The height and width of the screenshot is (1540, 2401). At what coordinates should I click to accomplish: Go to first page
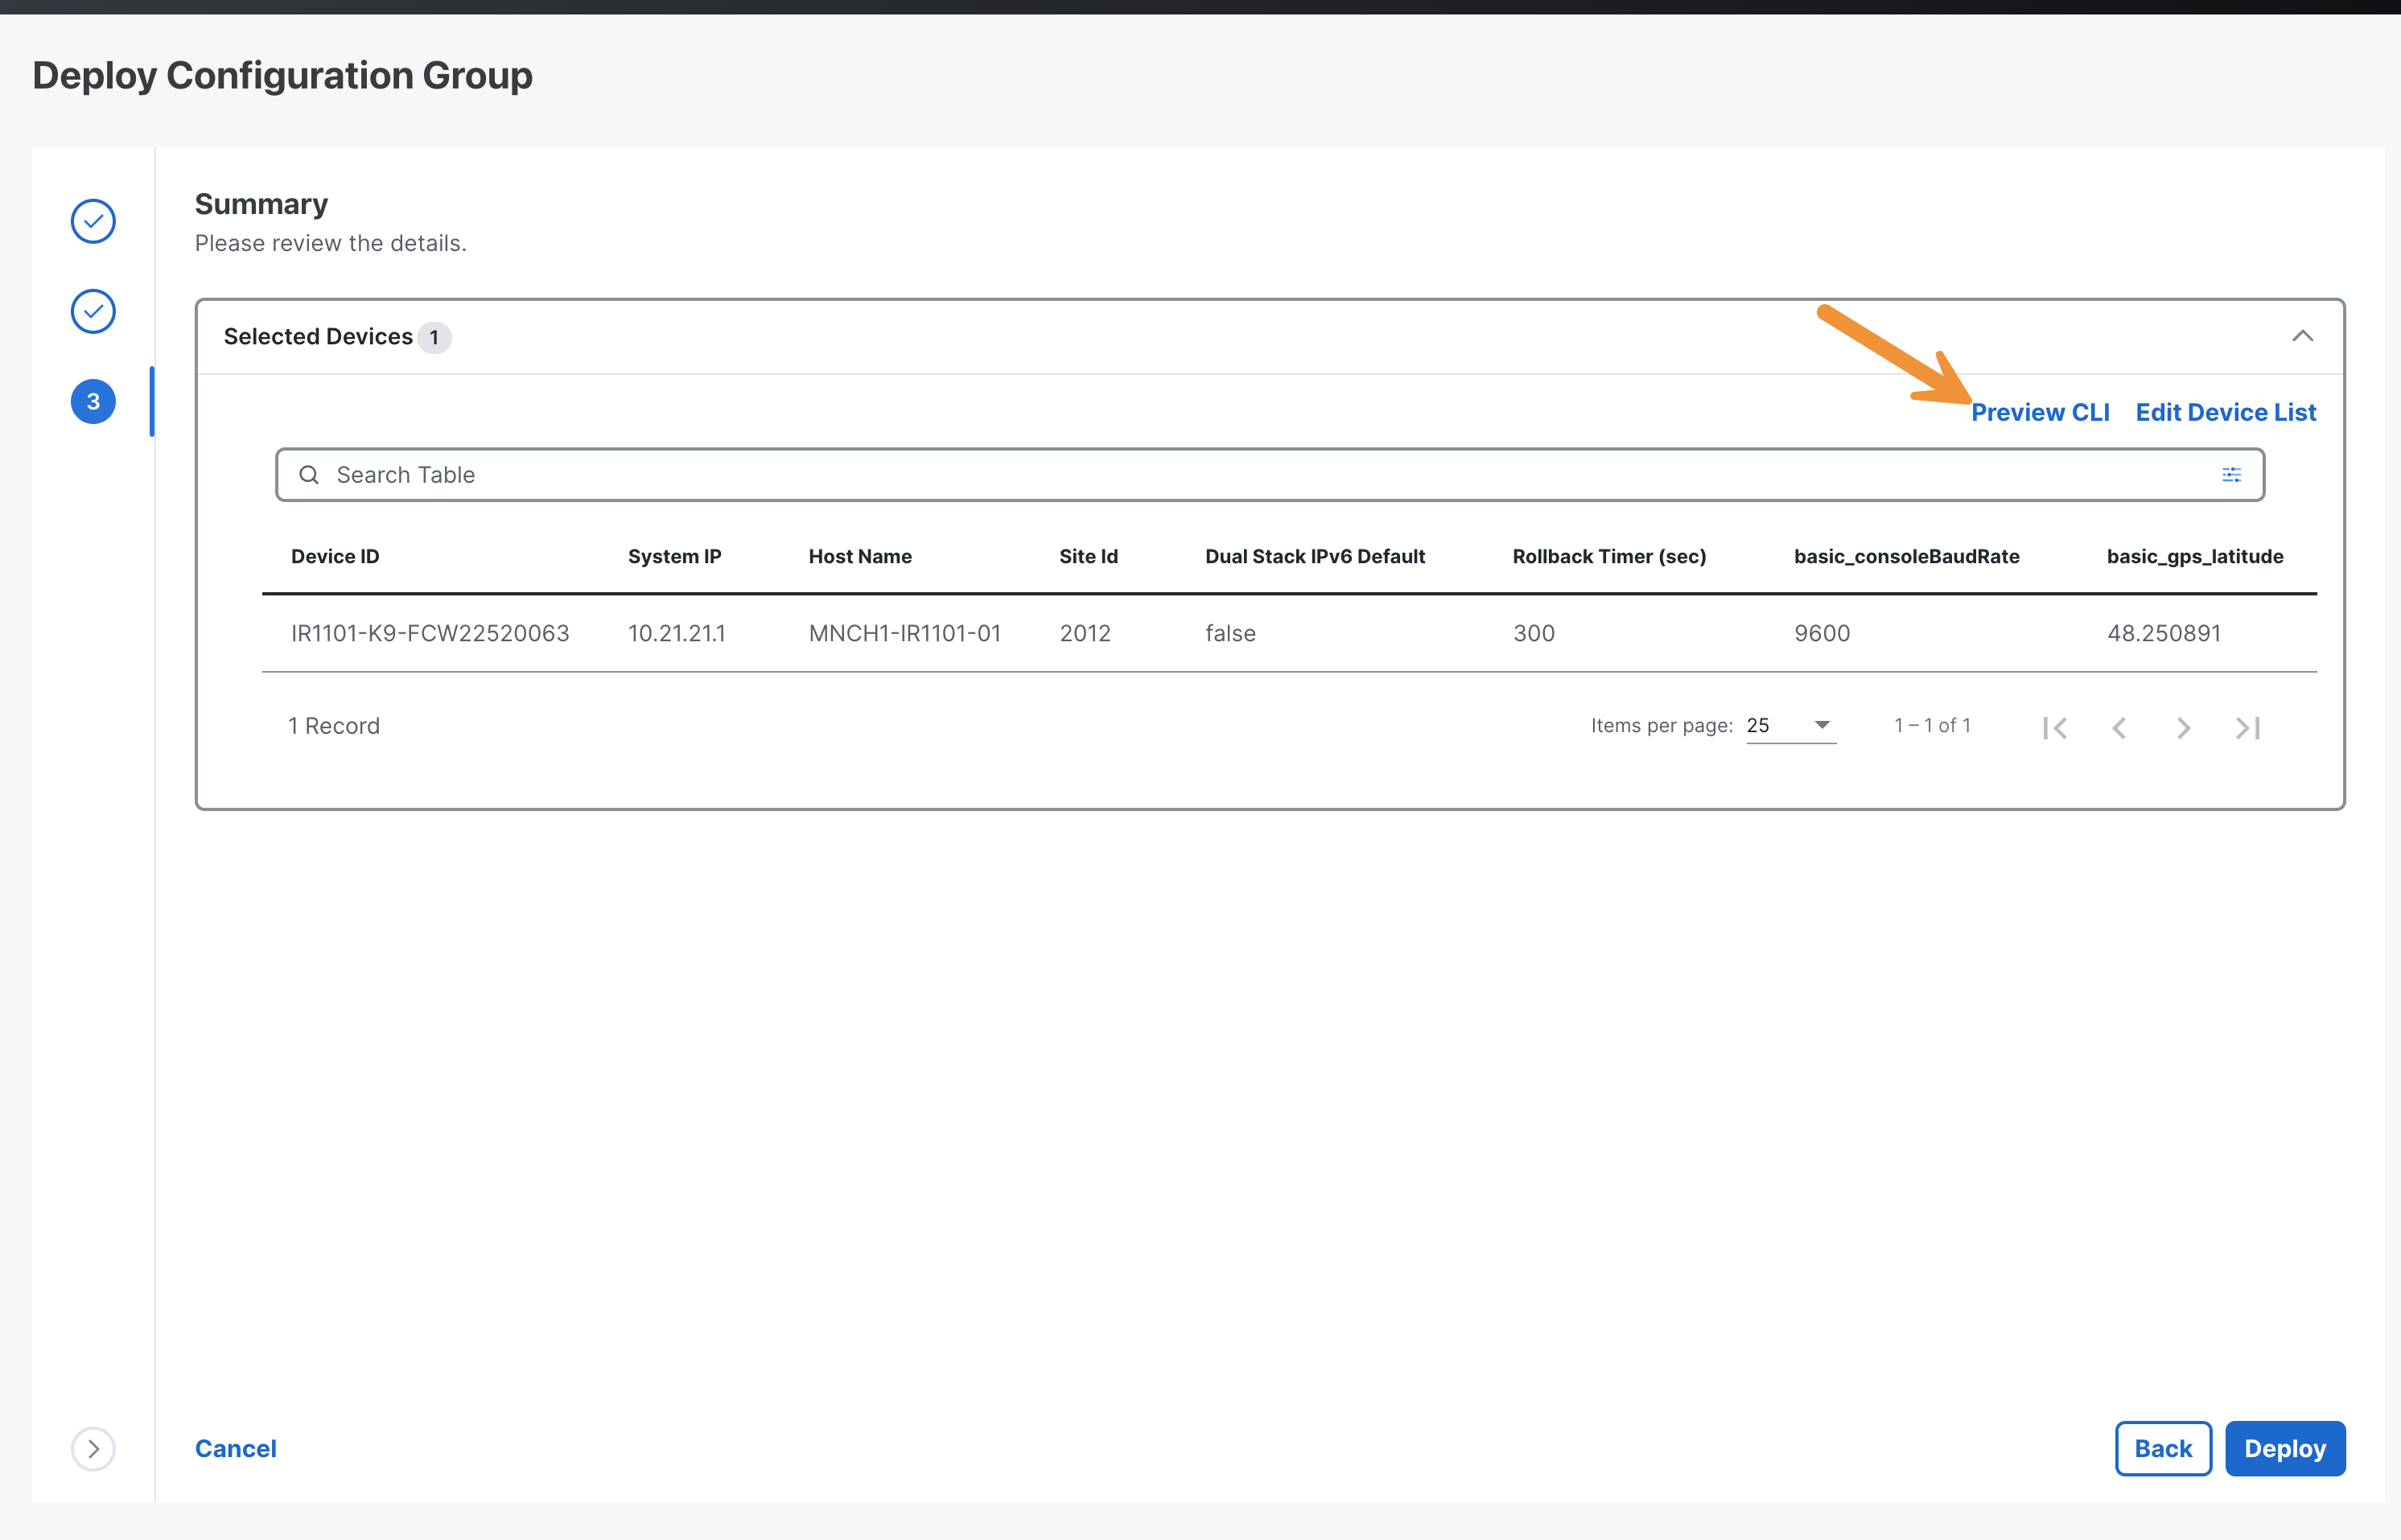click(x=2054, y=727)
